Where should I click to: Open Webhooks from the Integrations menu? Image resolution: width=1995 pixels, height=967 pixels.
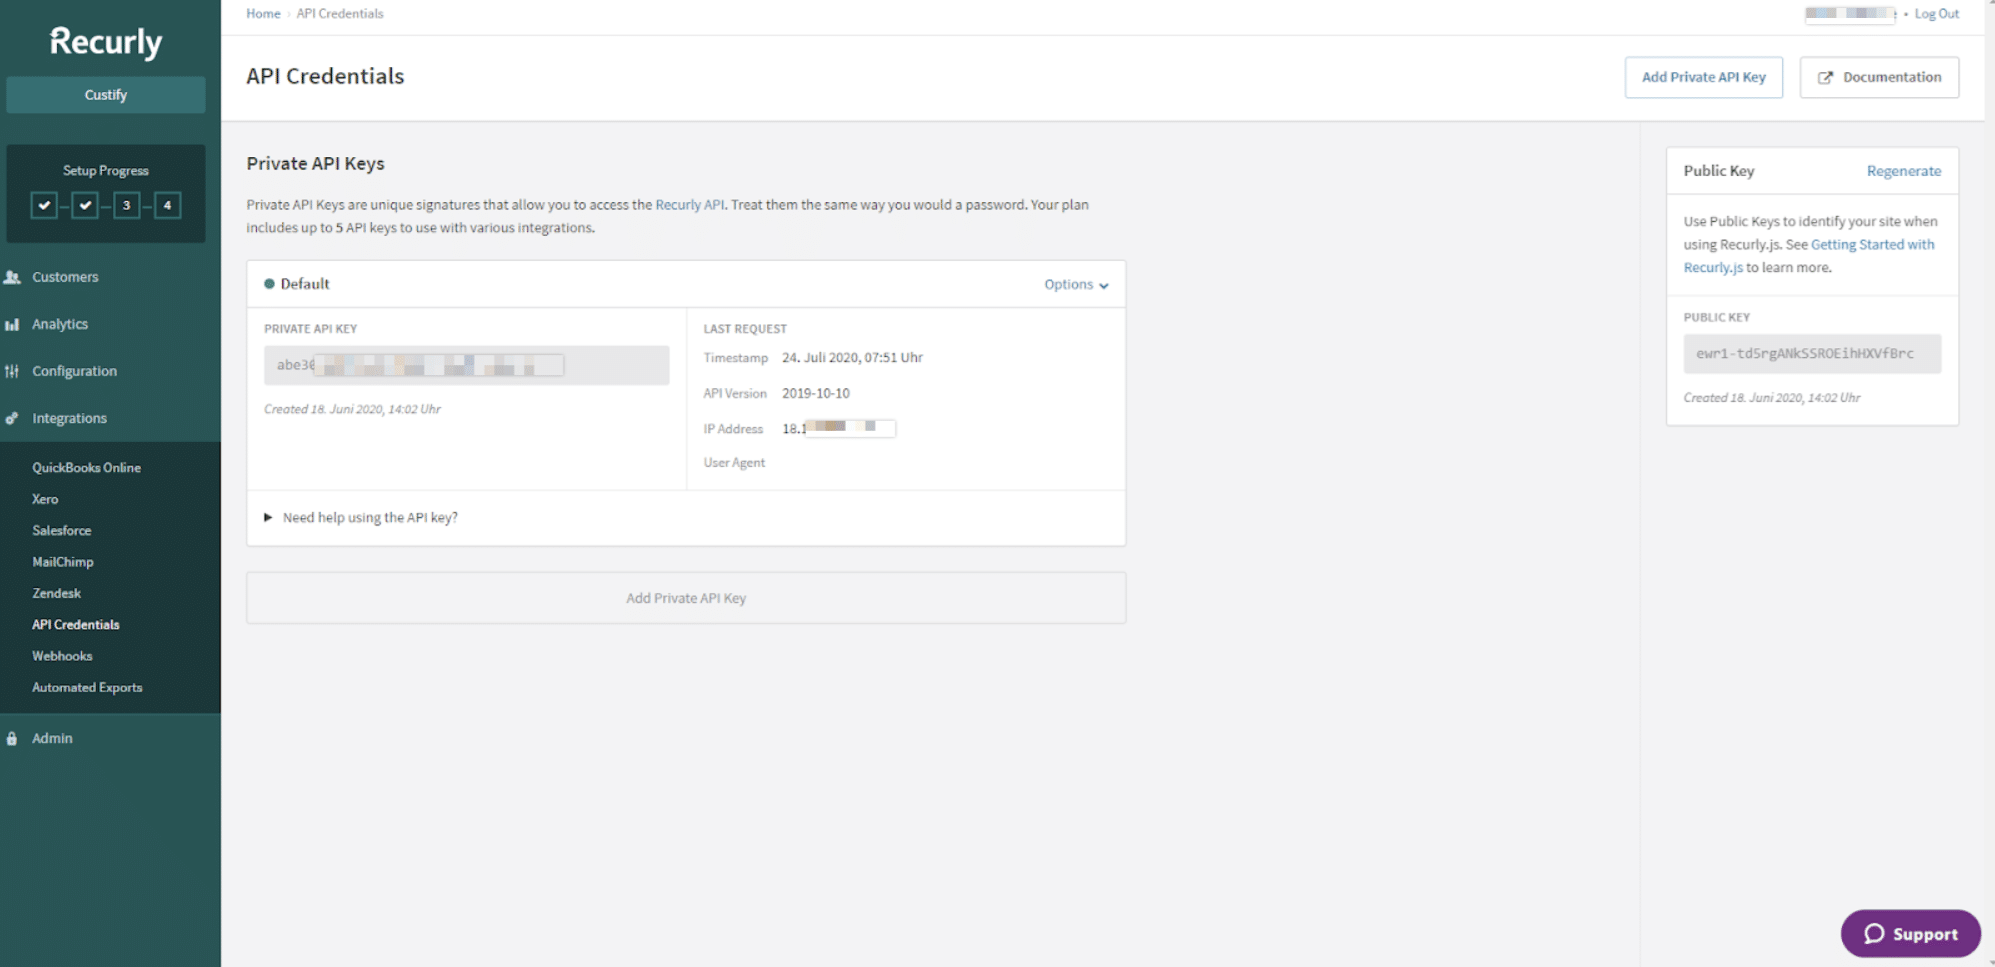click(61, 656)
